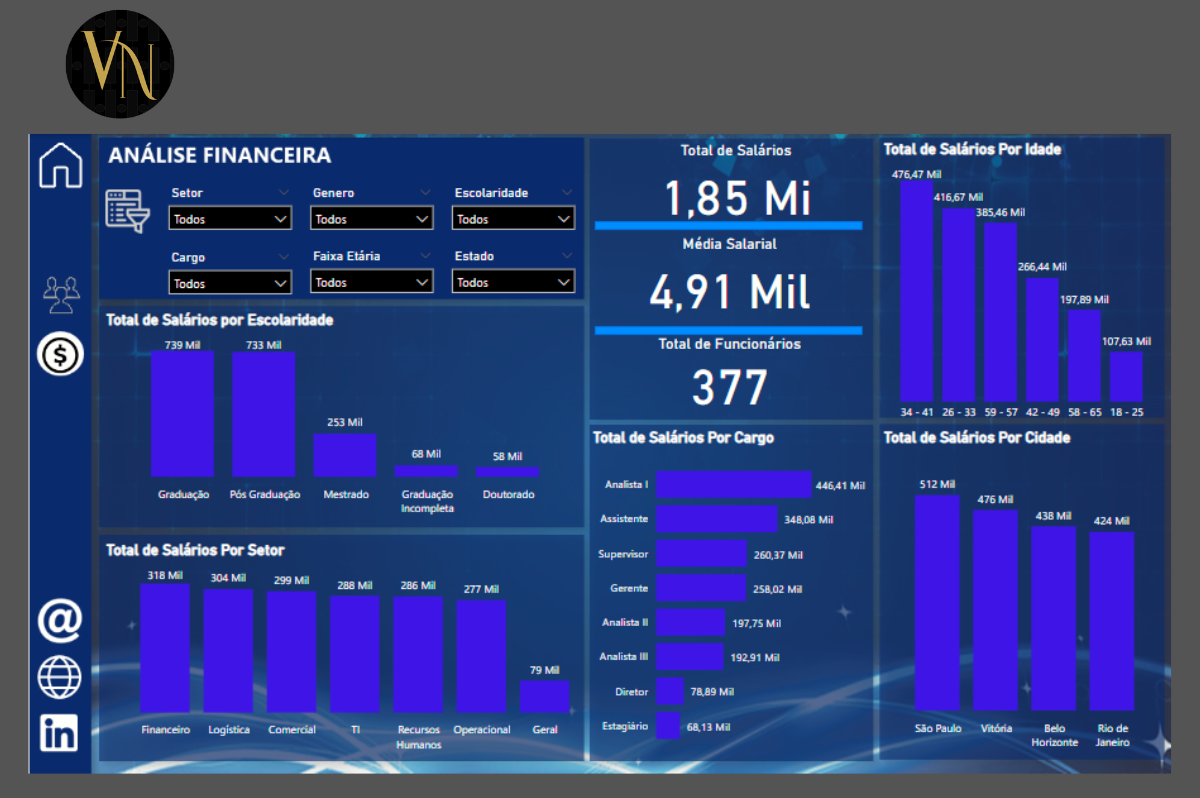Viewport: 1200px width, 798px height.
Task: Go to the Home page icon
Action: pyautogui.click(x=60, y=165)
